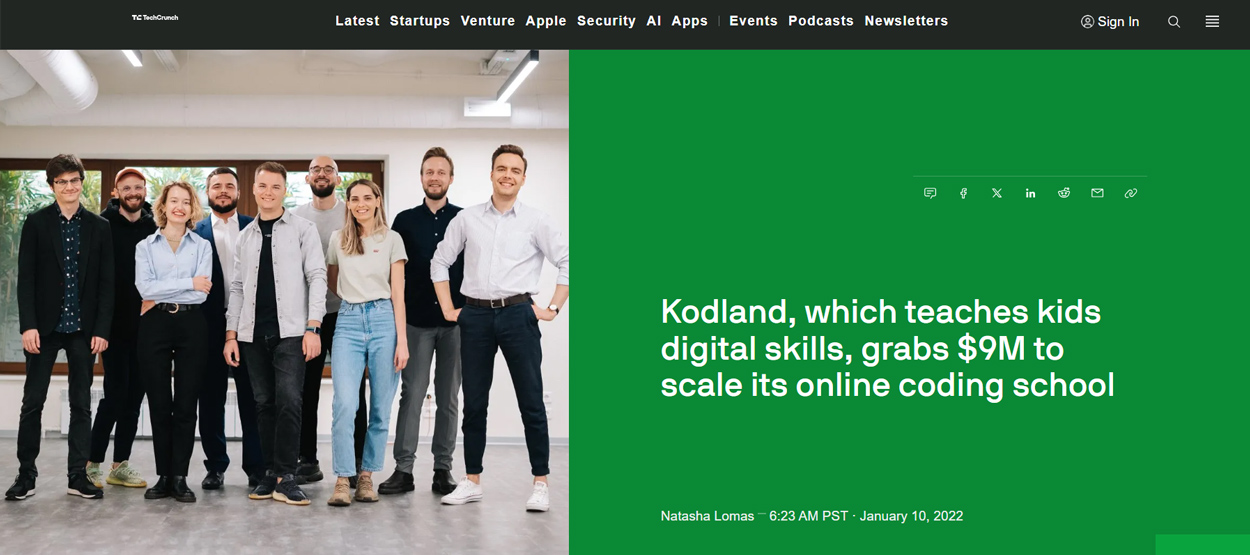Open the Startups section
This screenshot has height=555, width=1250.
(x=420, y=21)
